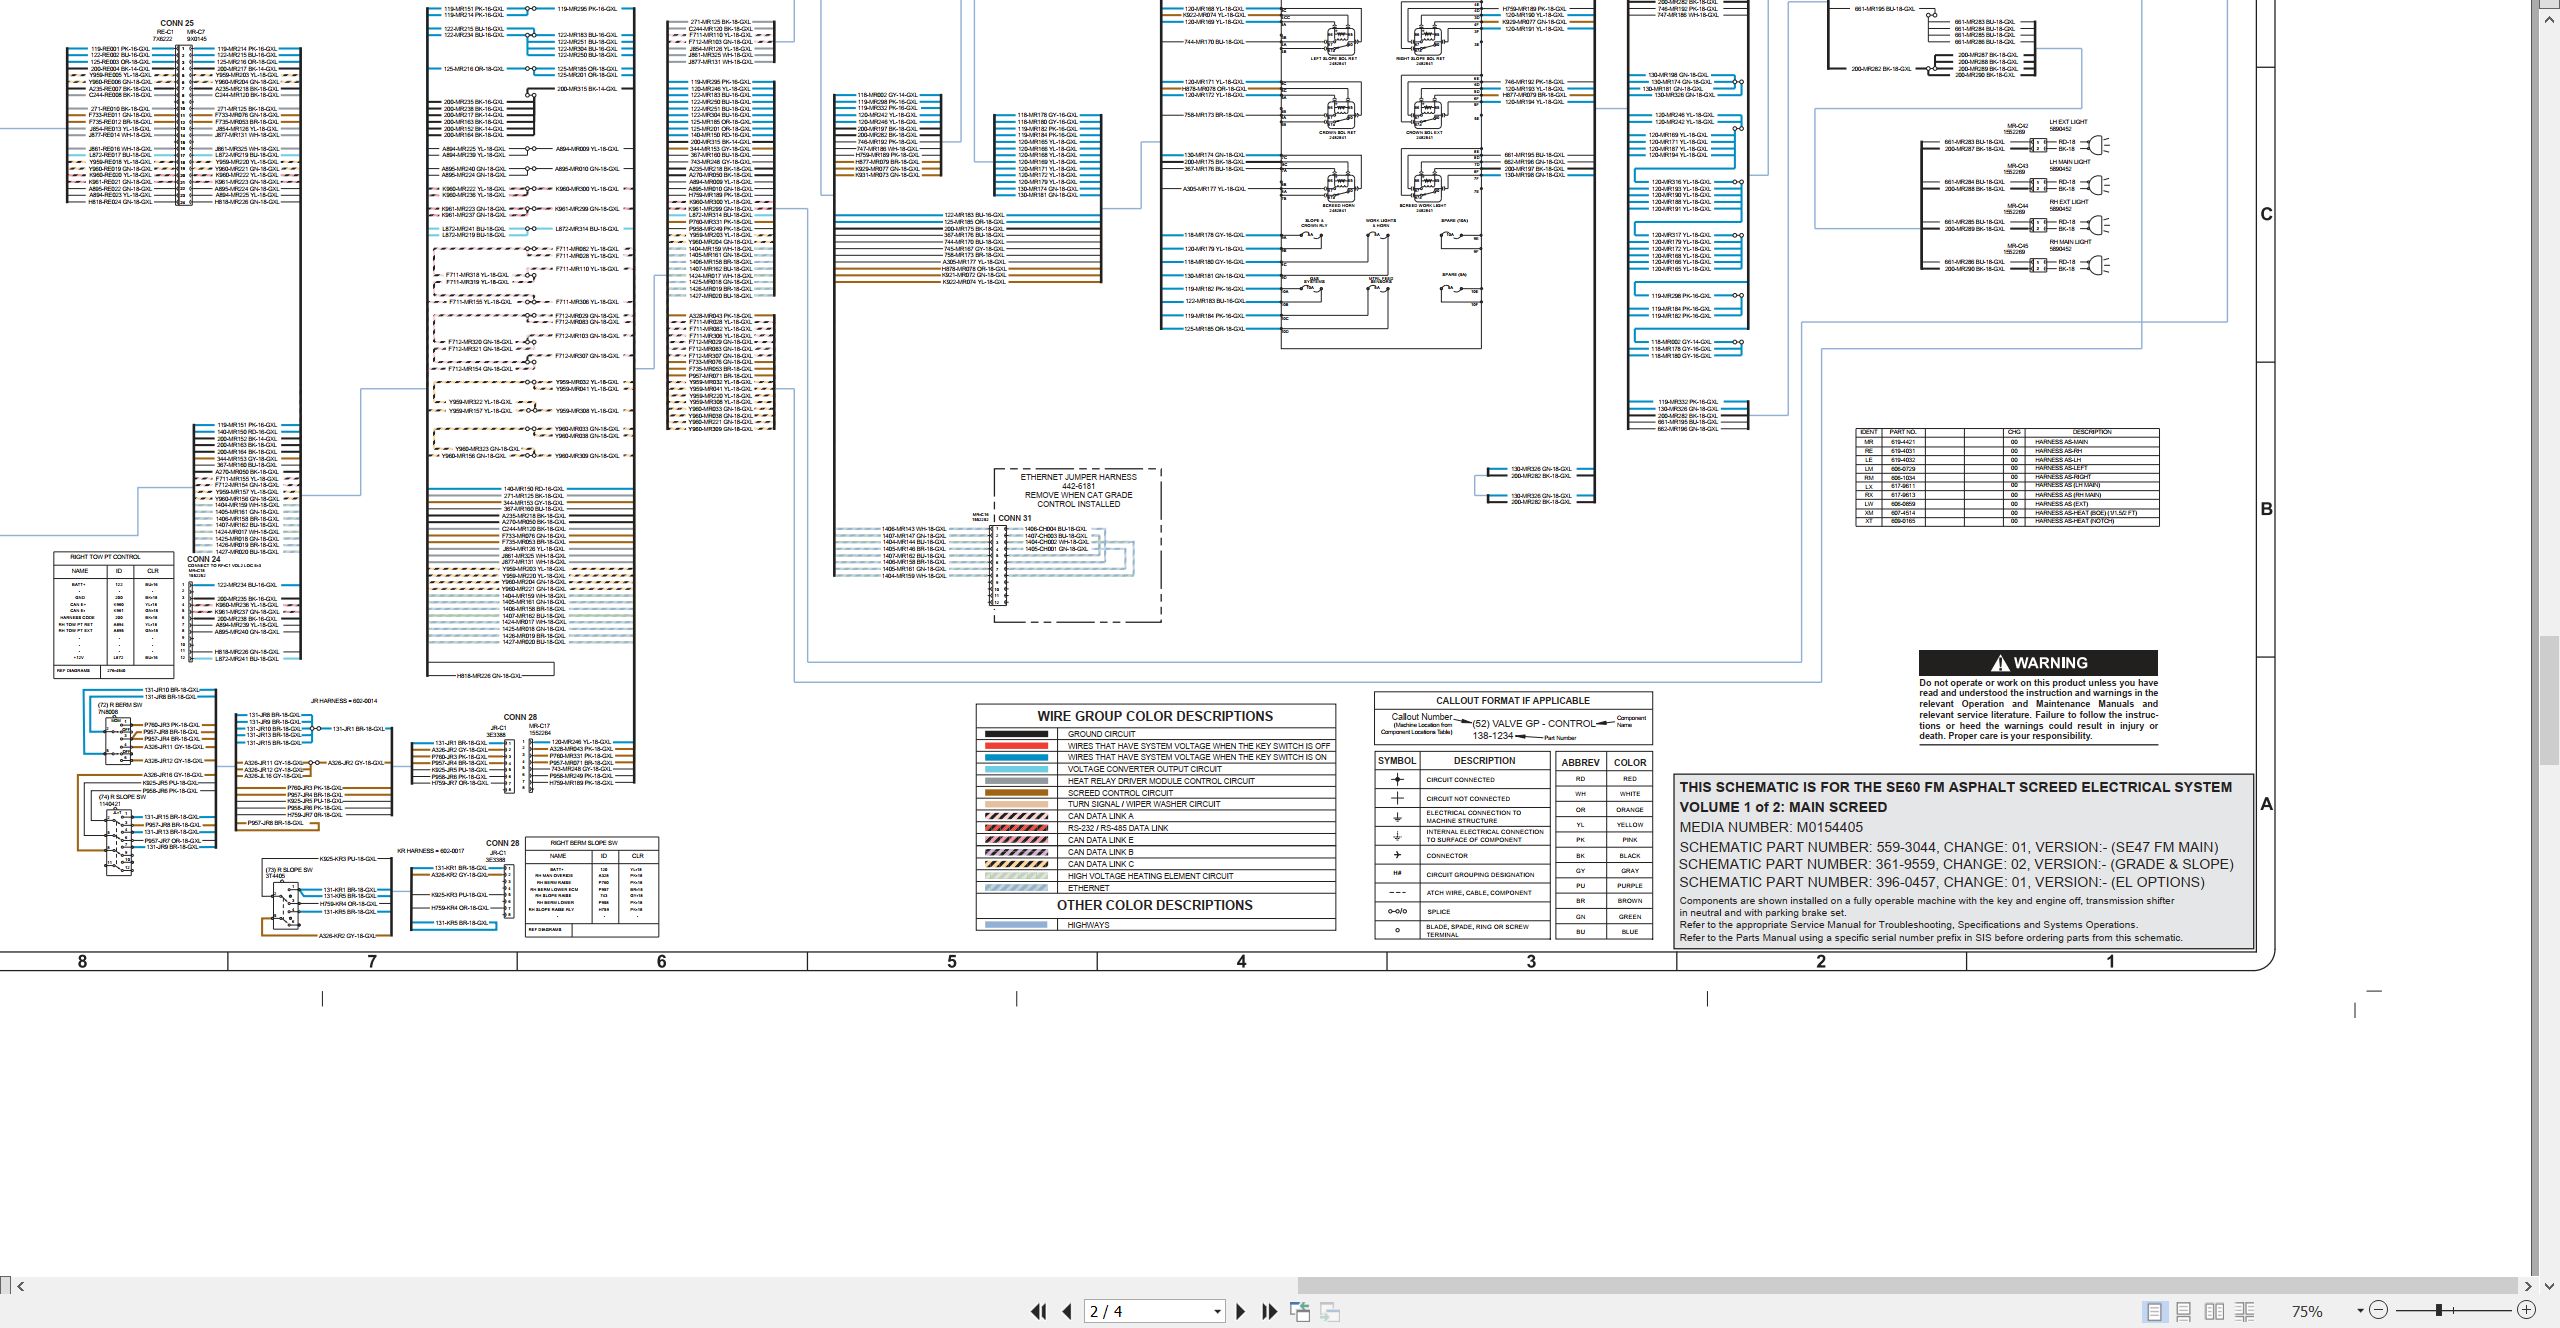This screenshot has width=2560, height=1328.
Task: Go to the previous page
Action: click(x=1067, y=1311)
